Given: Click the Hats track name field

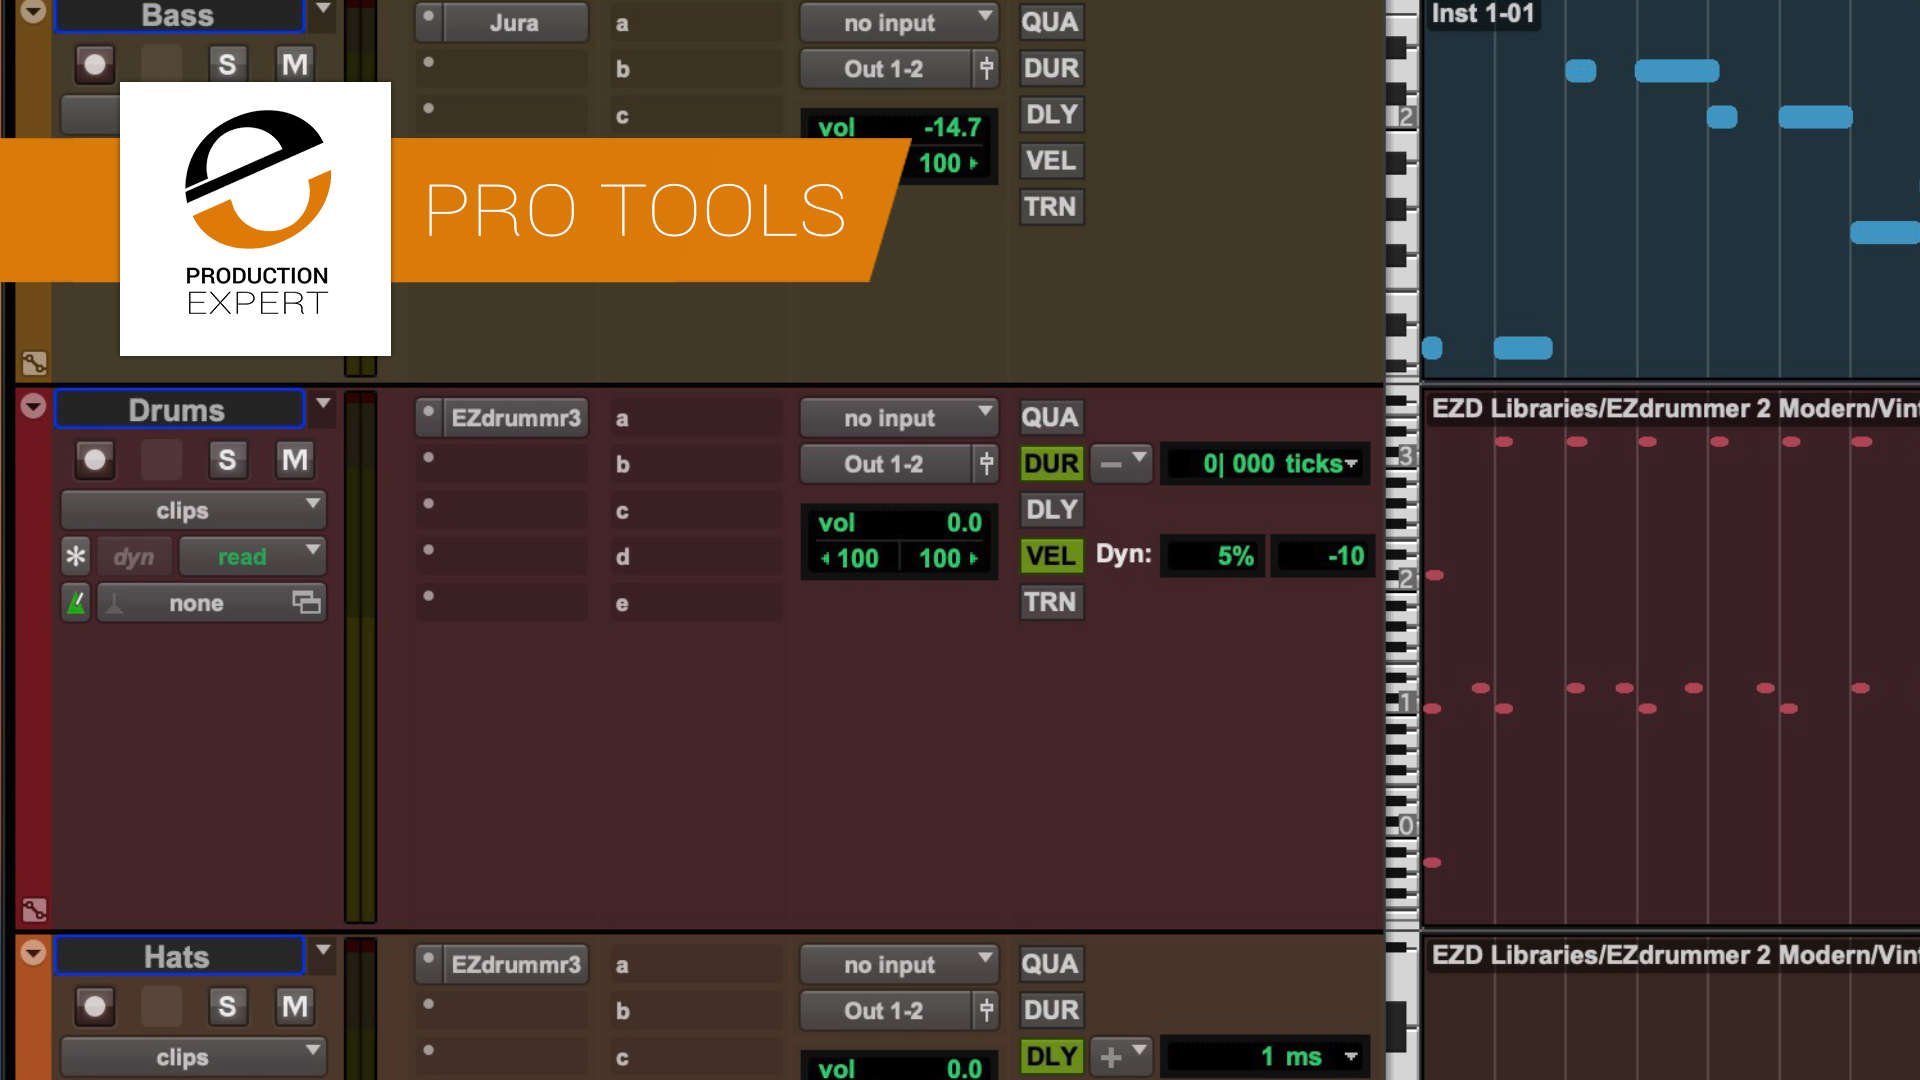Looking at the screenshot, I should point(179,956).
